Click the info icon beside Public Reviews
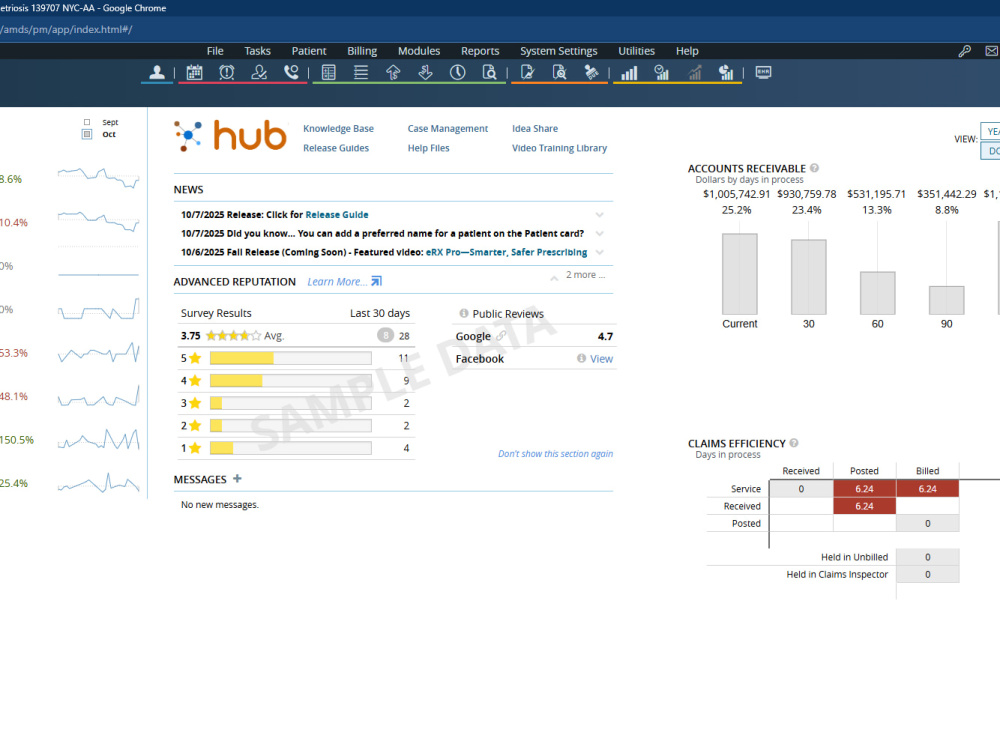 (x=464, y=313)
